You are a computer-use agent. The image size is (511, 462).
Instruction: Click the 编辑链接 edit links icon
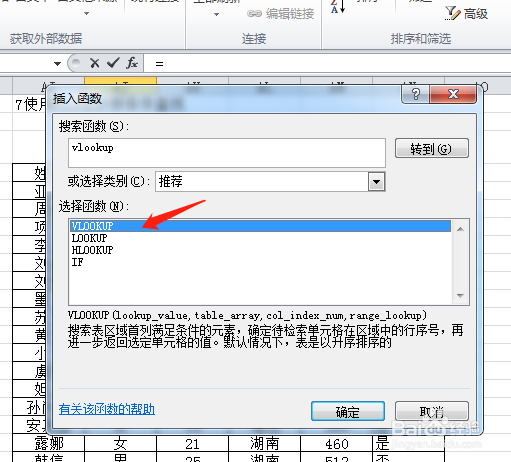[254, 14]
